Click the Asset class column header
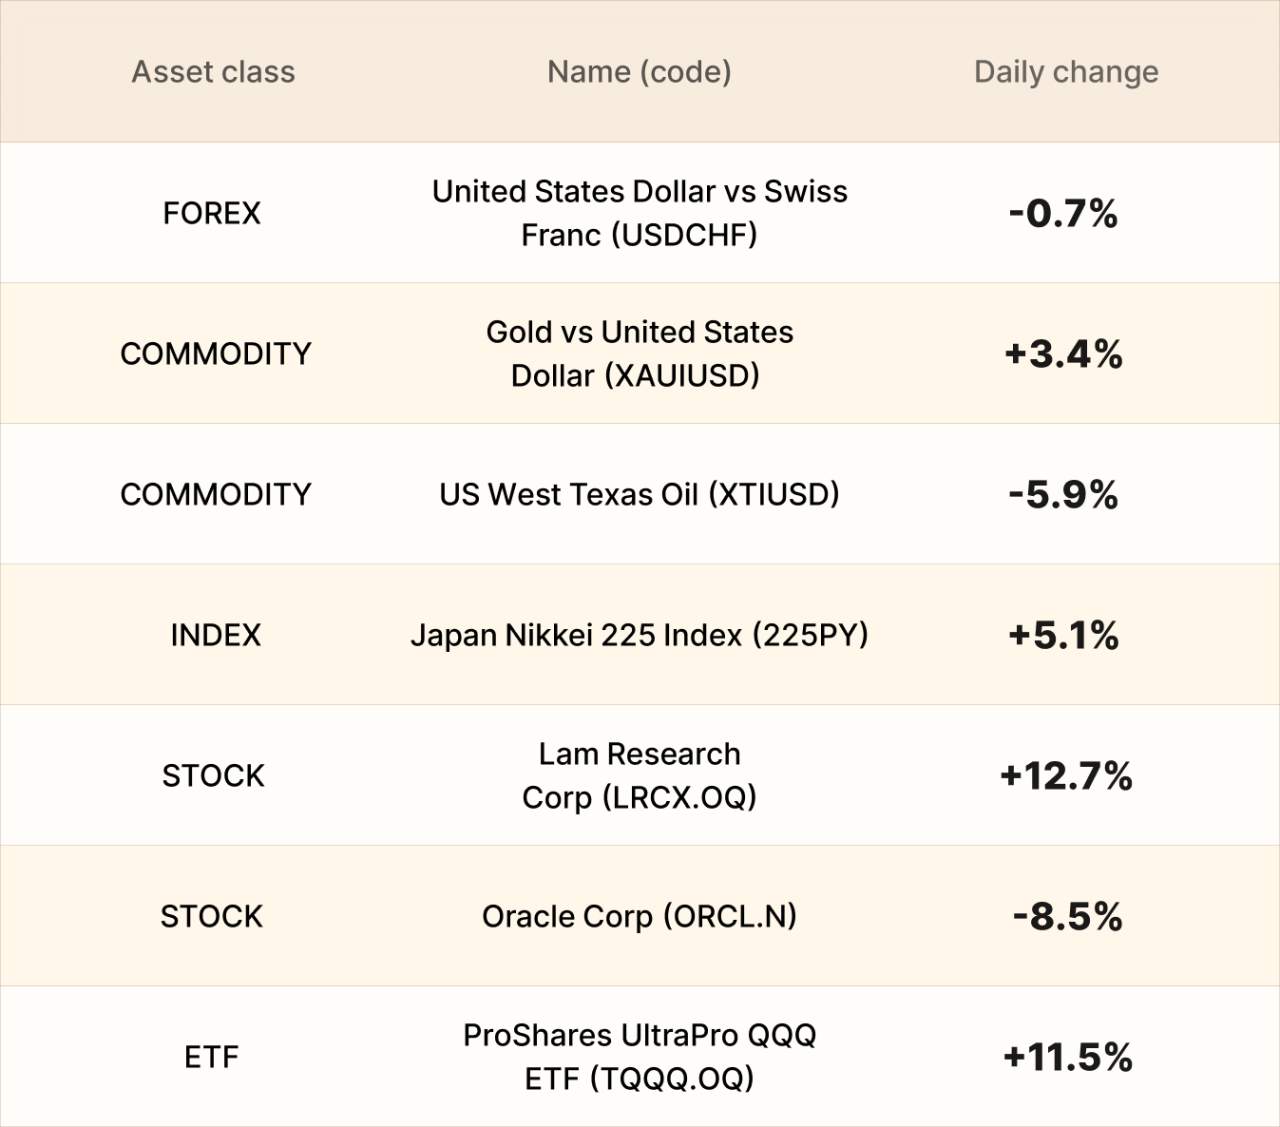This screenshot has height=1127, width=1280. (213, 72)
